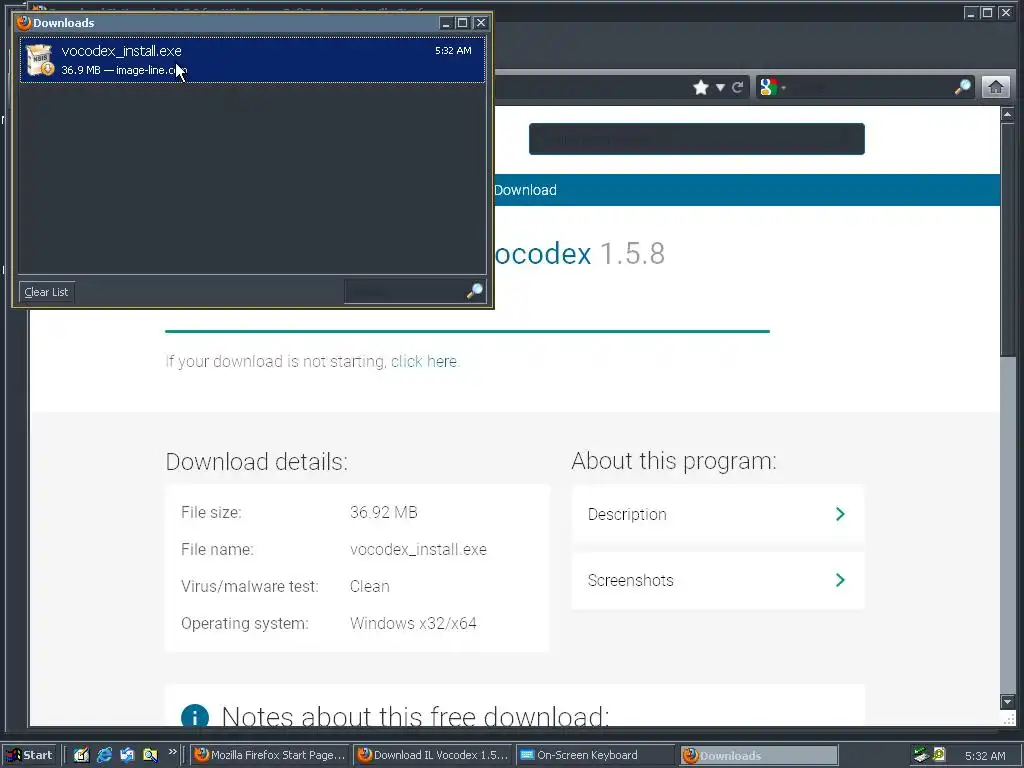Click the vocodex_install.exe file name value in details

[418, 549]
